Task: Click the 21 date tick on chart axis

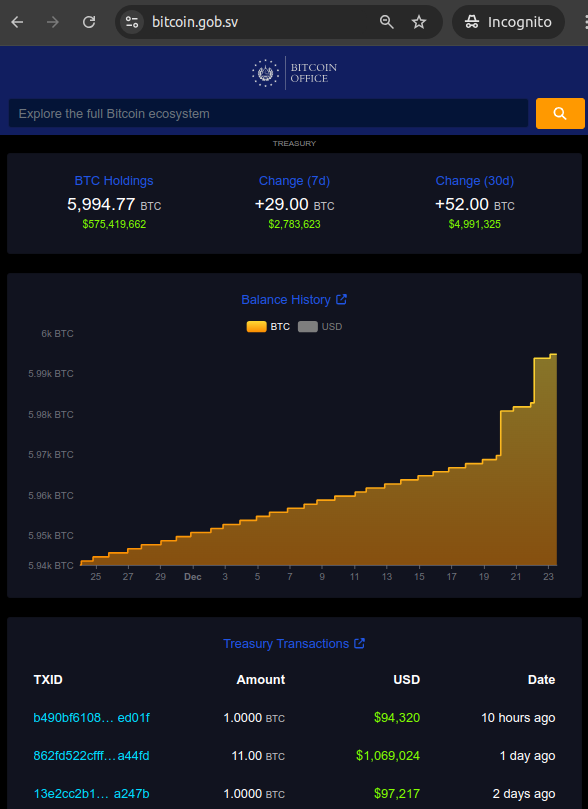Action: click(516, 577)
